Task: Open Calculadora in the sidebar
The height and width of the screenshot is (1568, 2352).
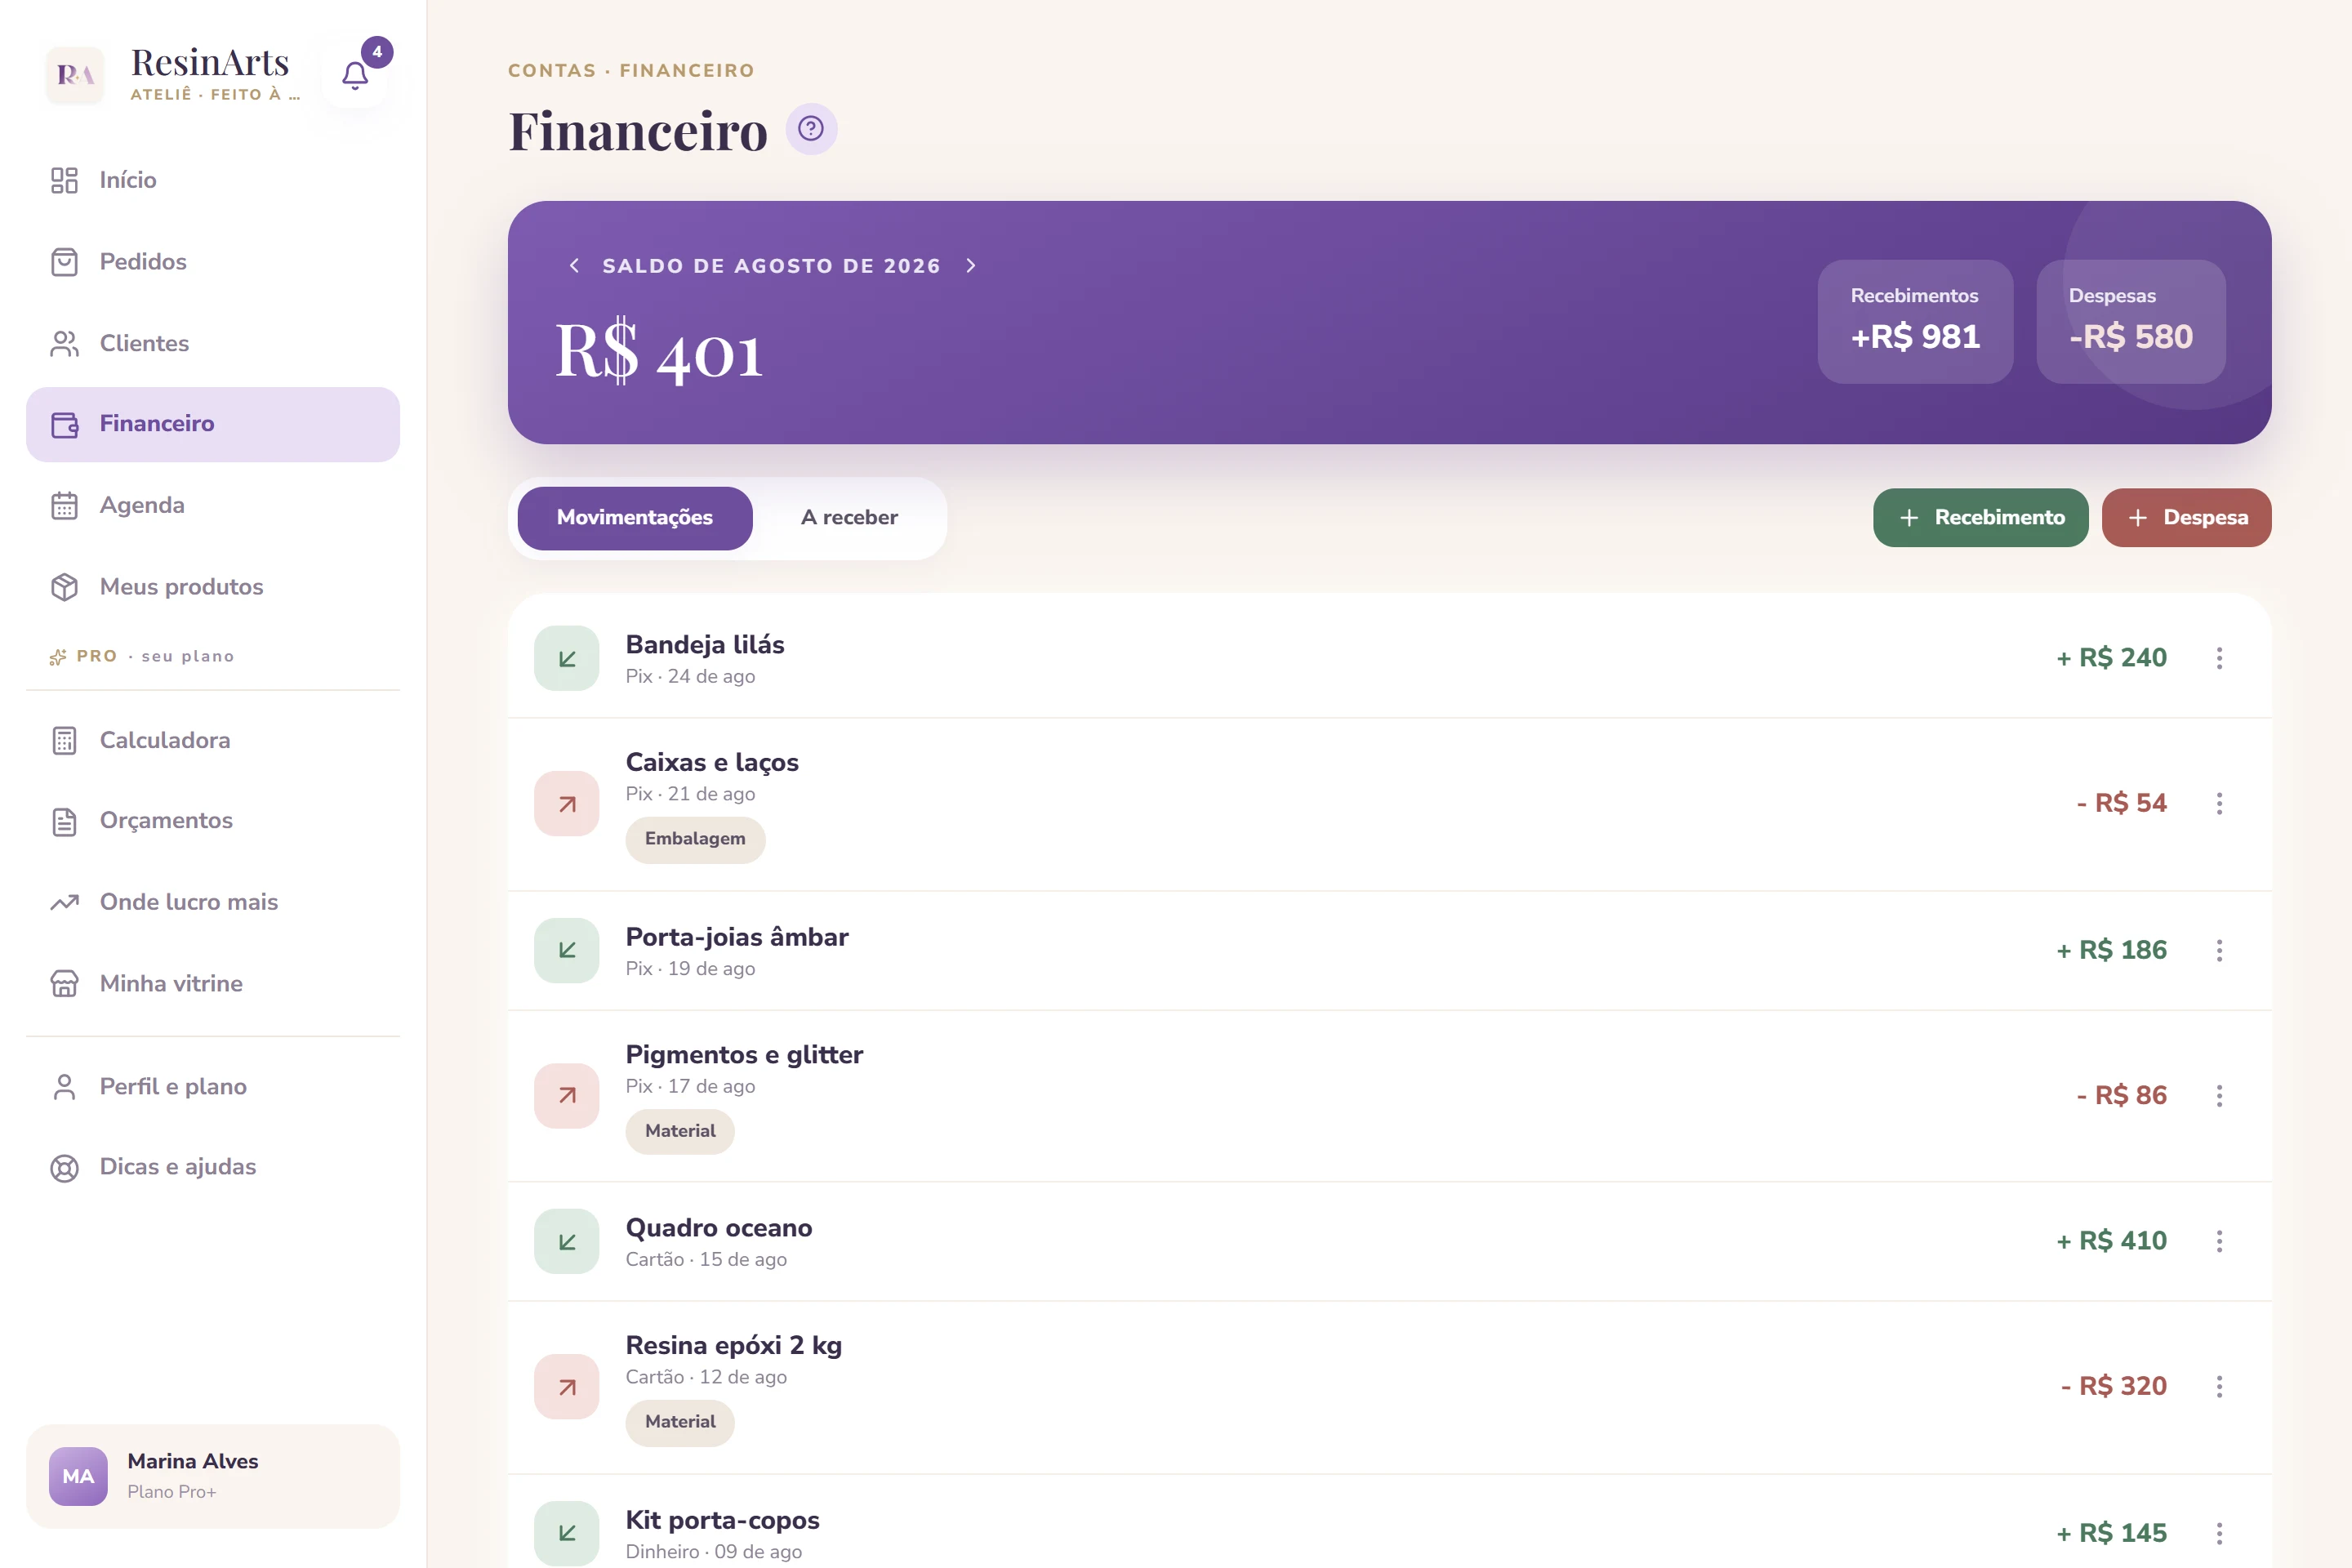Action: pyautogui.click(x=213, y=740)
